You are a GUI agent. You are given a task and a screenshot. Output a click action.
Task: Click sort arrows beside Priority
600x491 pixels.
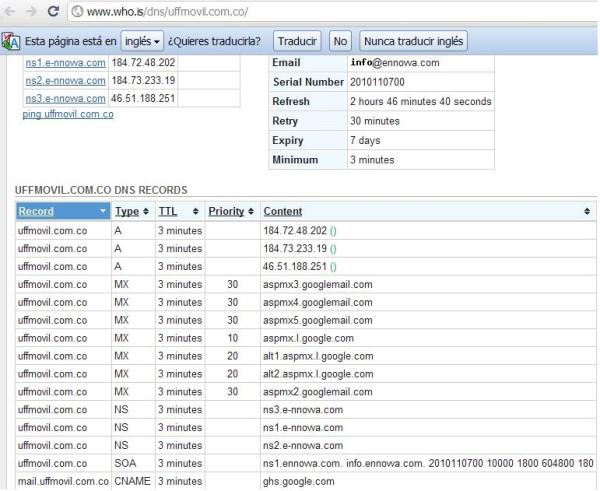(x=251, y=211)
